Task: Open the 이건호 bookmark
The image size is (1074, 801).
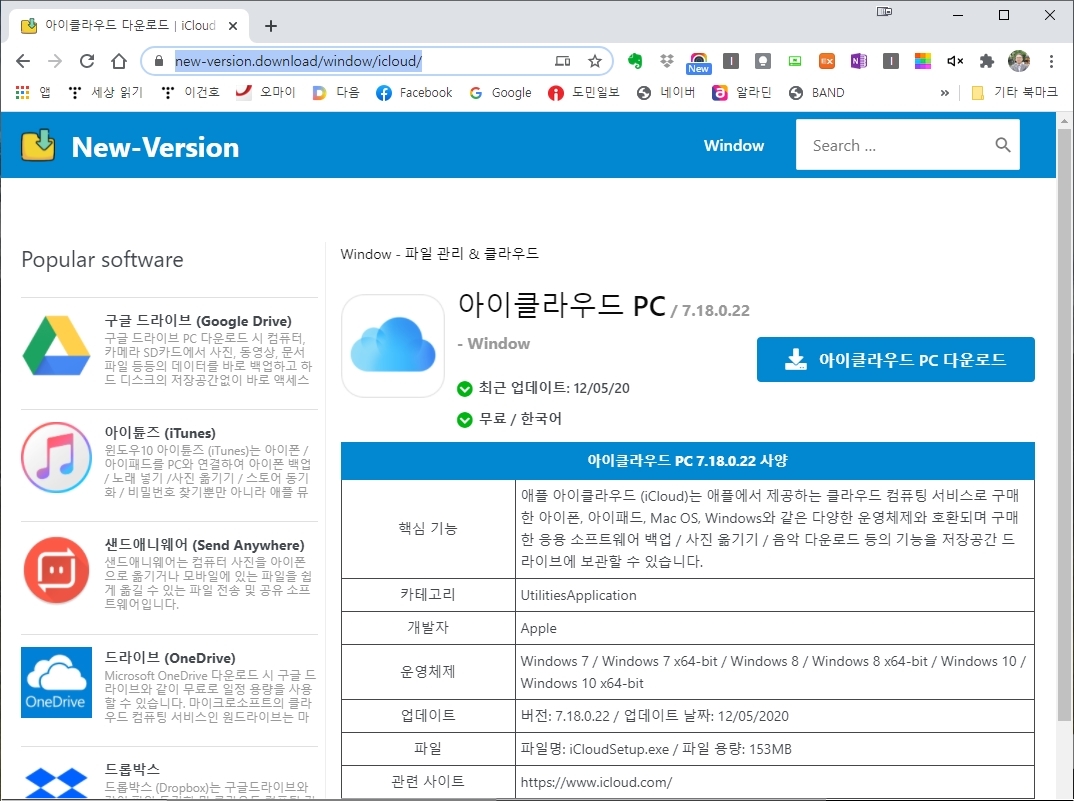Action: [190, 93]
